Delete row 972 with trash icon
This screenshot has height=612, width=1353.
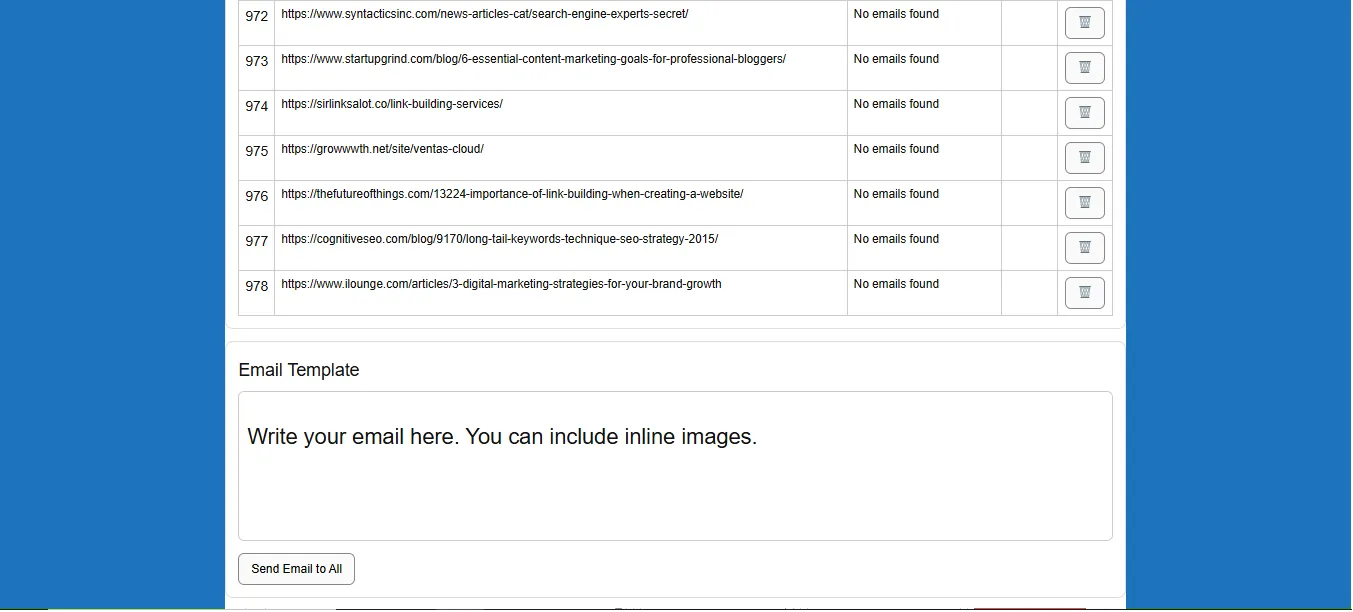(x=1084, y=23)
